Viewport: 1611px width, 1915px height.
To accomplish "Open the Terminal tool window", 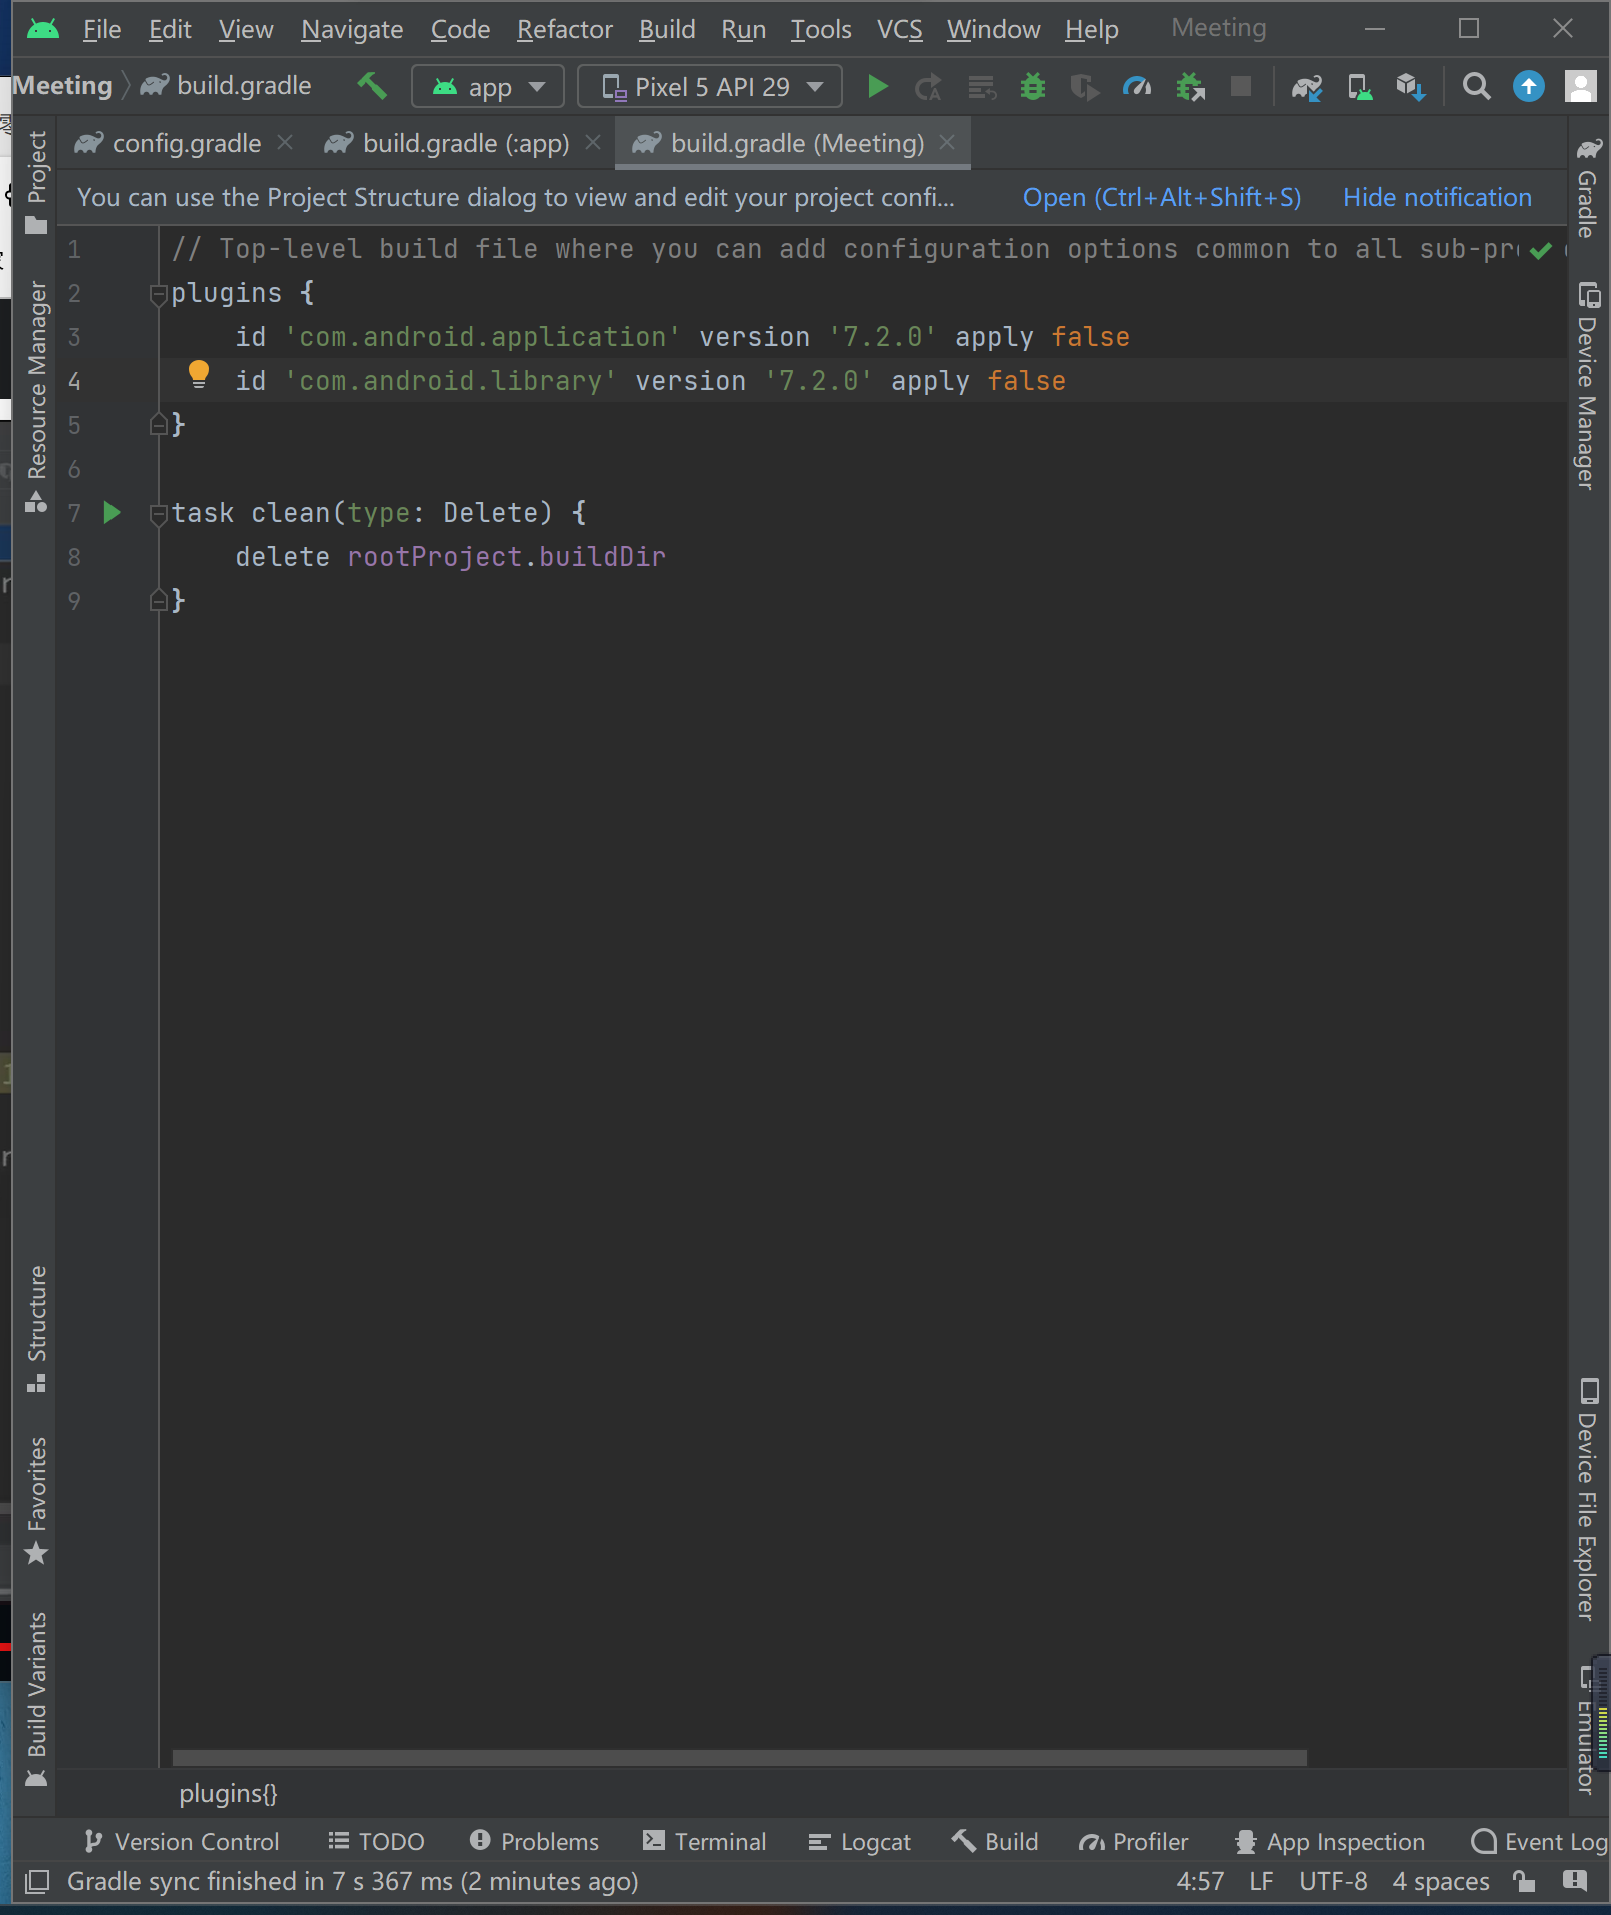I will 705,1841.
